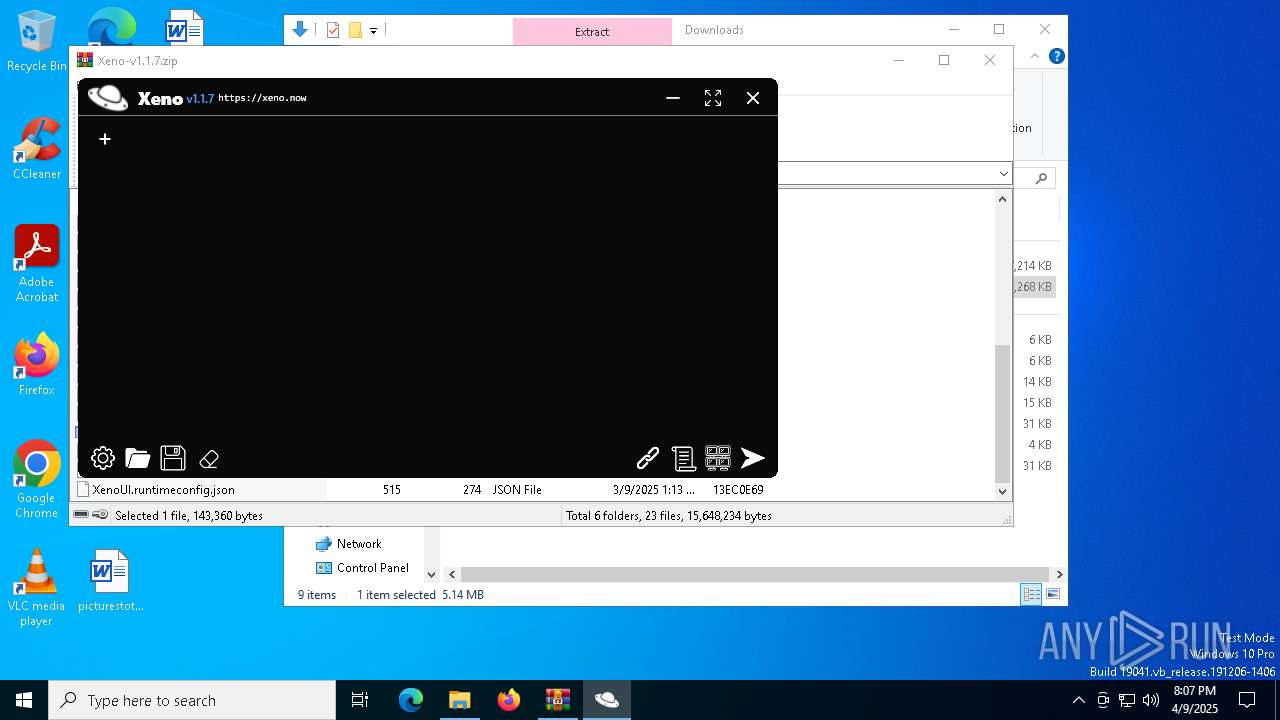Click the taskbar search box
This screenshot has height=720, width=1280.
(x=192, y=700)
